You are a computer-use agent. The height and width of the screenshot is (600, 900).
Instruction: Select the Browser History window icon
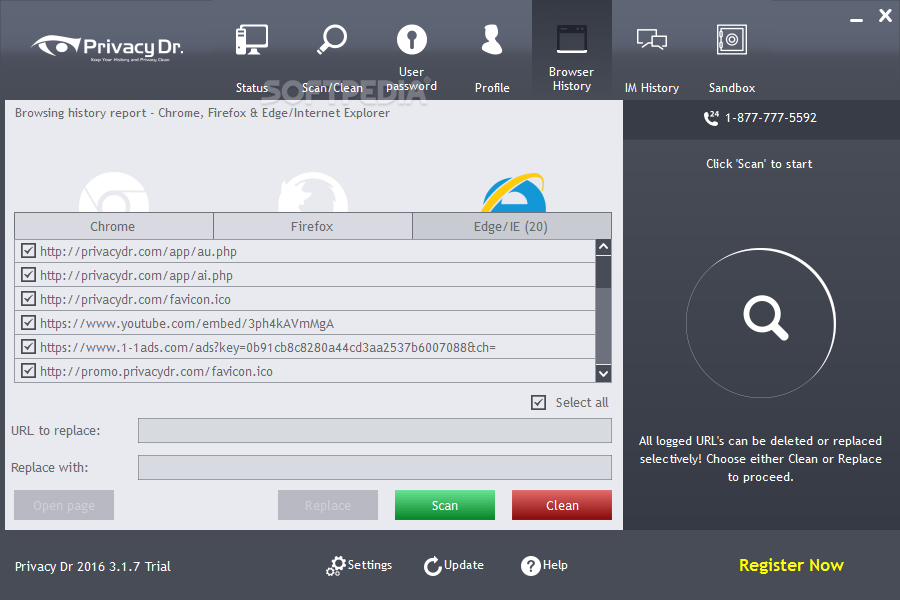tap(572, 39)
